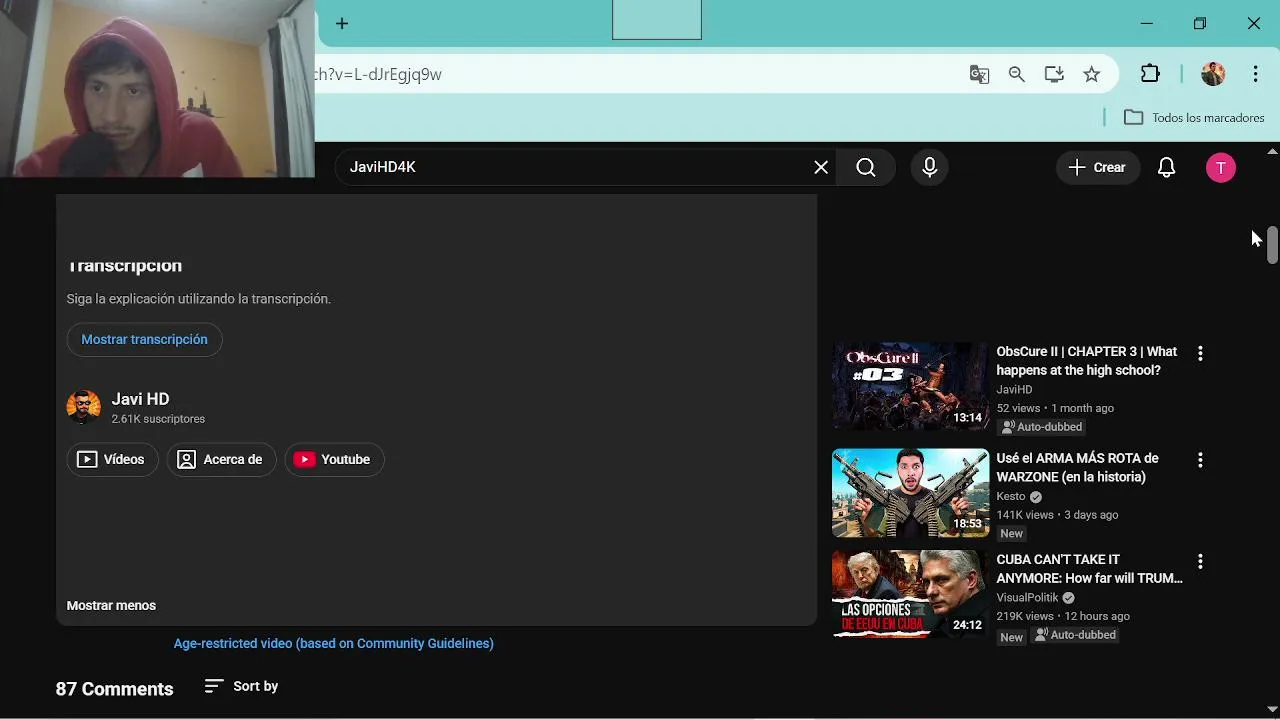Clear the YouTube search text with X
Image resolution: width=1280 pixels, height=720 pixels.
[821, 167]
